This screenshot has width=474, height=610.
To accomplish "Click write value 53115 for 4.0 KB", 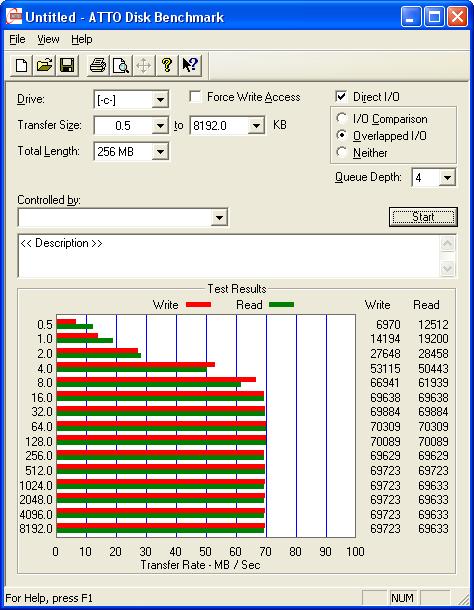I will (x=385, y=368).
